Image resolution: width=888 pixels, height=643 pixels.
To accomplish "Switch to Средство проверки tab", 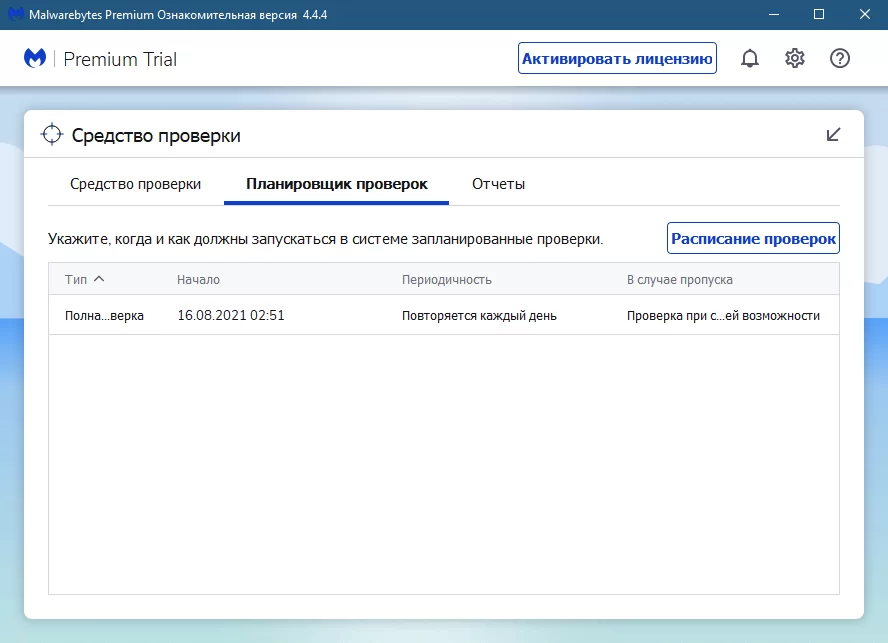I will click(x=135, y=184).
